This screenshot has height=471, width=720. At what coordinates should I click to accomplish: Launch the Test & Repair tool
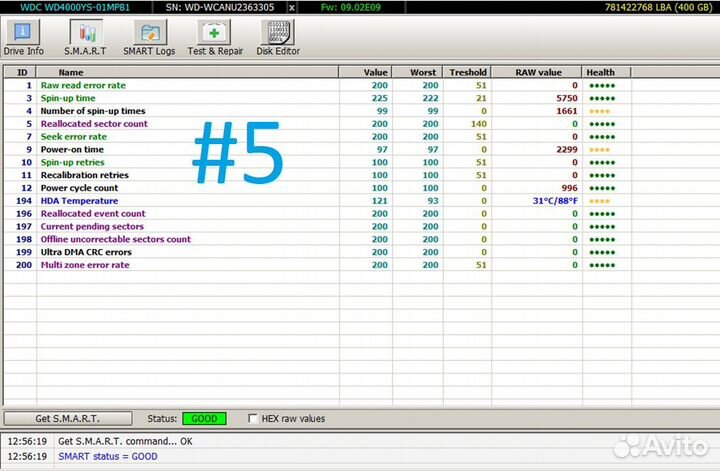point(215,37)
